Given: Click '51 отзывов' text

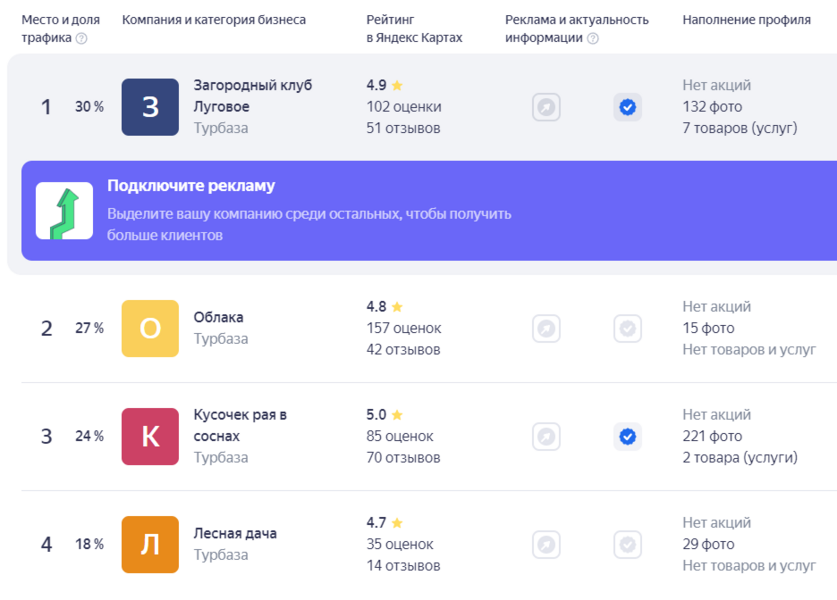Looking at the screenshot, I should coord(403,128).
